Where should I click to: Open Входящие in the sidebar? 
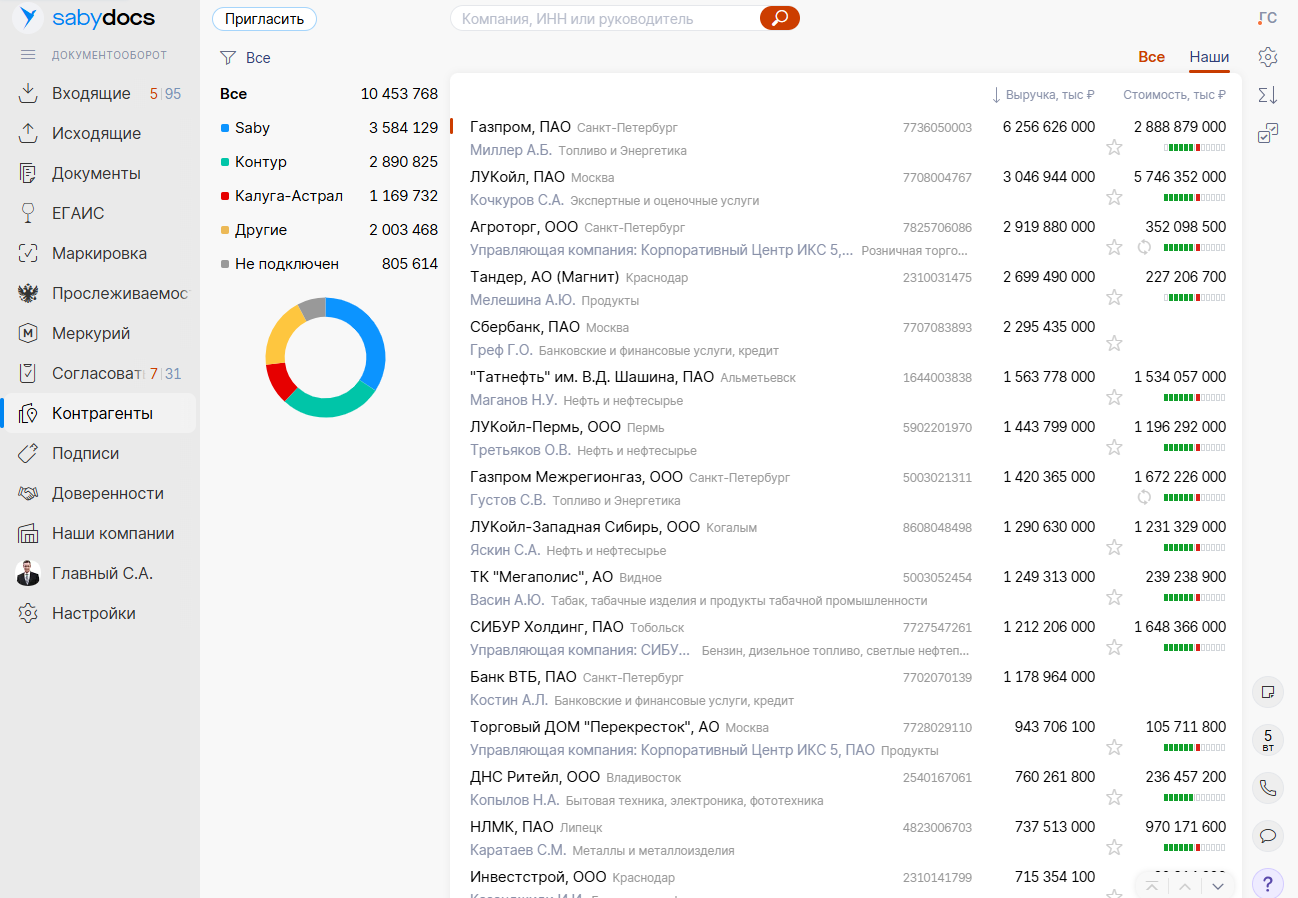coord(91,93)
